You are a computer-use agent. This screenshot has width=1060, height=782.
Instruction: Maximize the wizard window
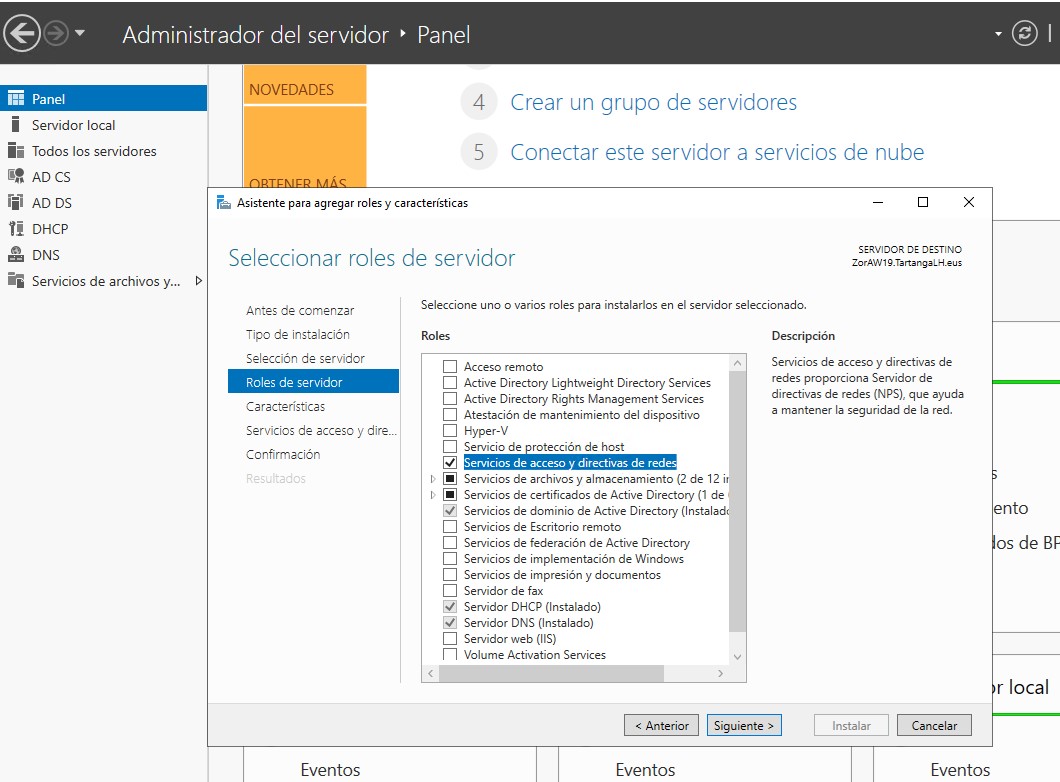click(x=923, y=202)
